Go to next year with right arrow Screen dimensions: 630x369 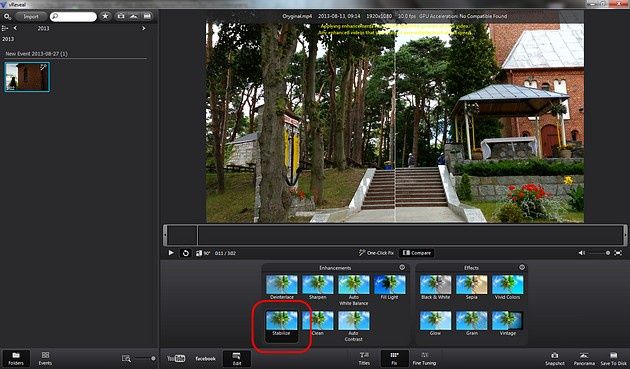coord(143,28)
